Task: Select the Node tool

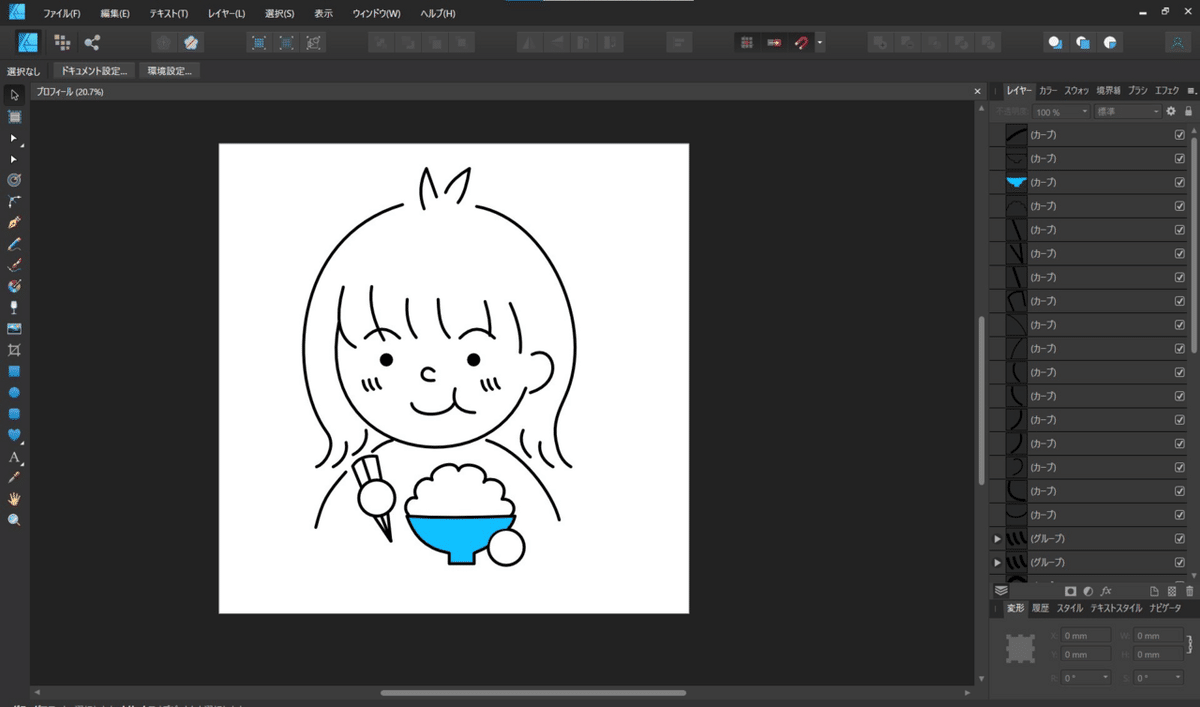Action: (14, 138)
